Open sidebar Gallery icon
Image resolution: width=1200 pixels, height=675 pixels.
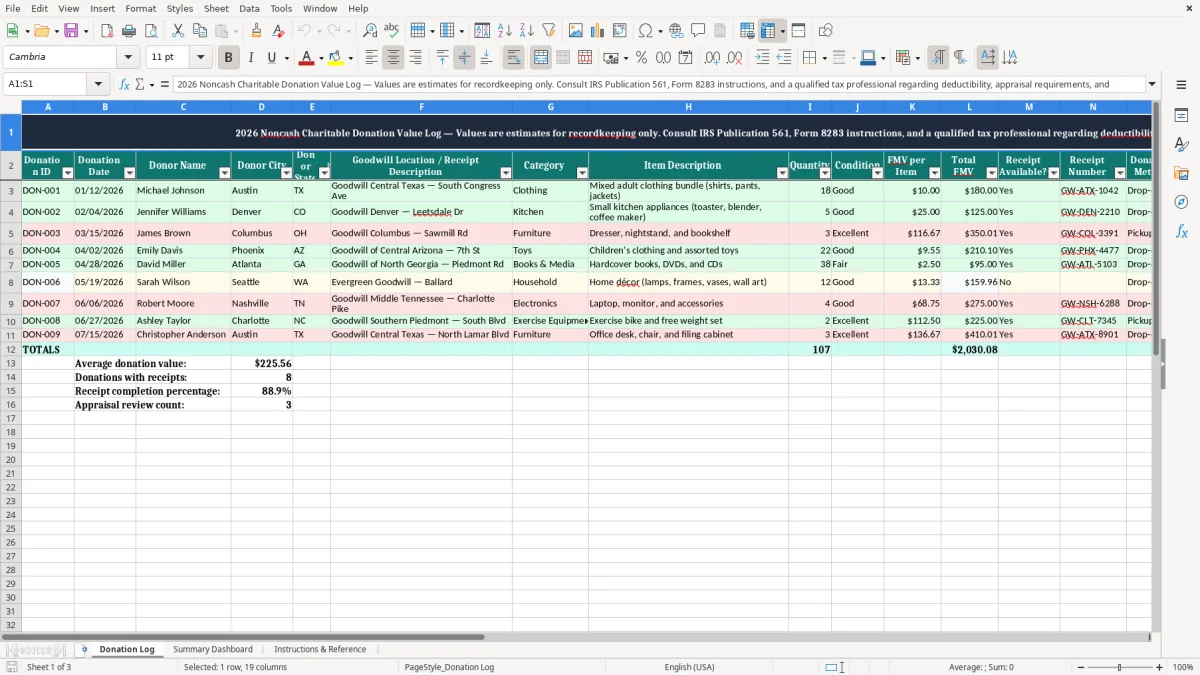(x=1181, y=173)
